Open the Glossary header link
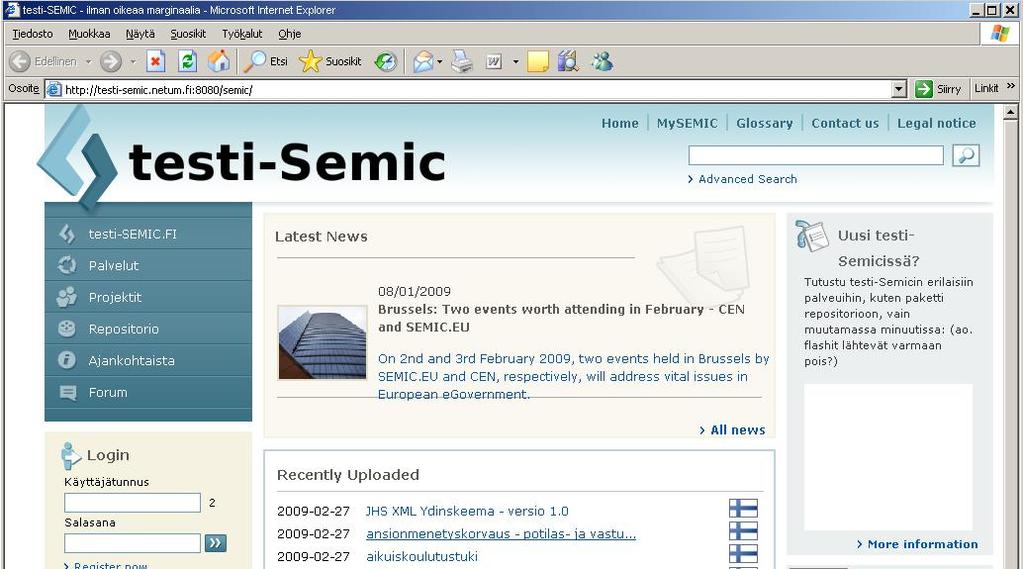The width and height of the screenshot is (1023, 569). click(x=764, y=123)
